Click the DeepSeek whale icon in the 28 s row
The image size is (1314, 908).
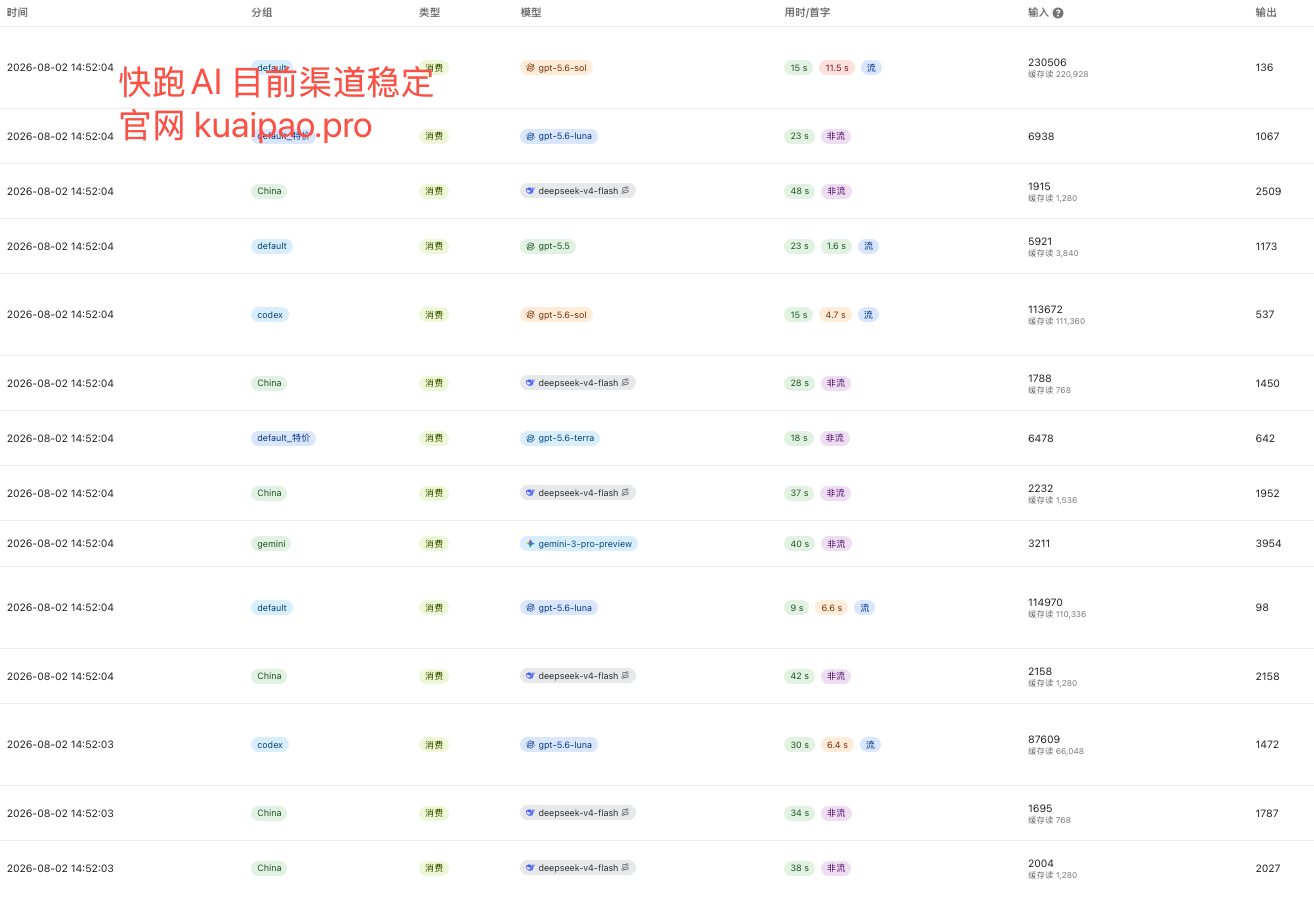[x=530, y=383]
